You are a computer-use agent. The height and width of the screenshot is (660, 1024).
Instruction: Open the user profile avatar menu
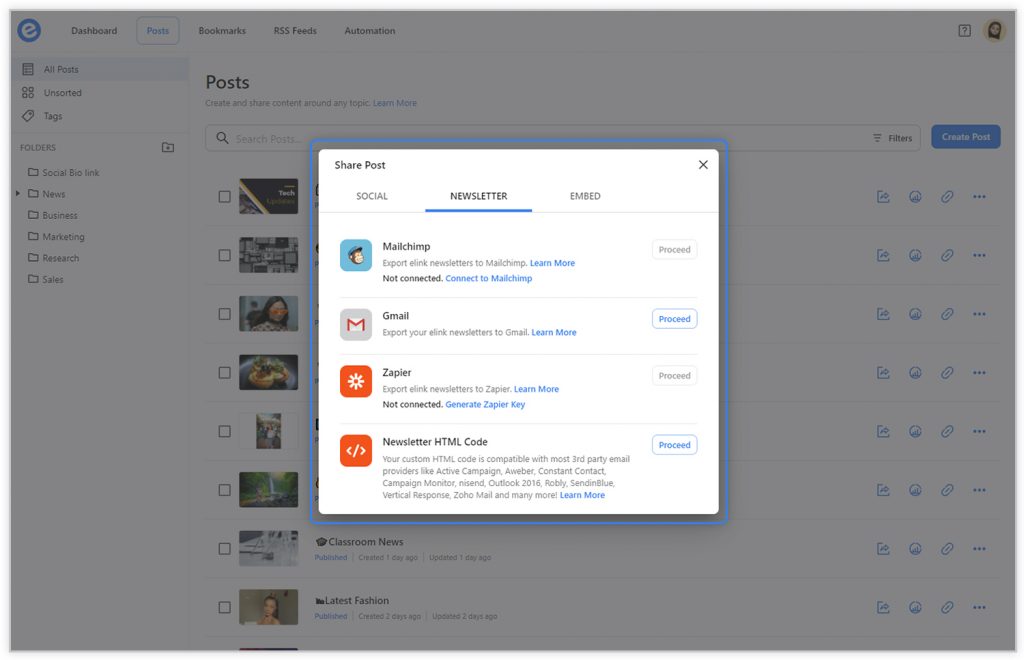point(994,31)
